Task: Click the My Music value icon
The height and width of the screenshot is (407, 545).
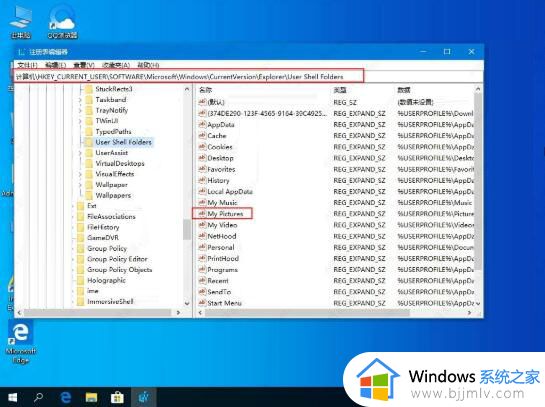Action: point(202,202)
